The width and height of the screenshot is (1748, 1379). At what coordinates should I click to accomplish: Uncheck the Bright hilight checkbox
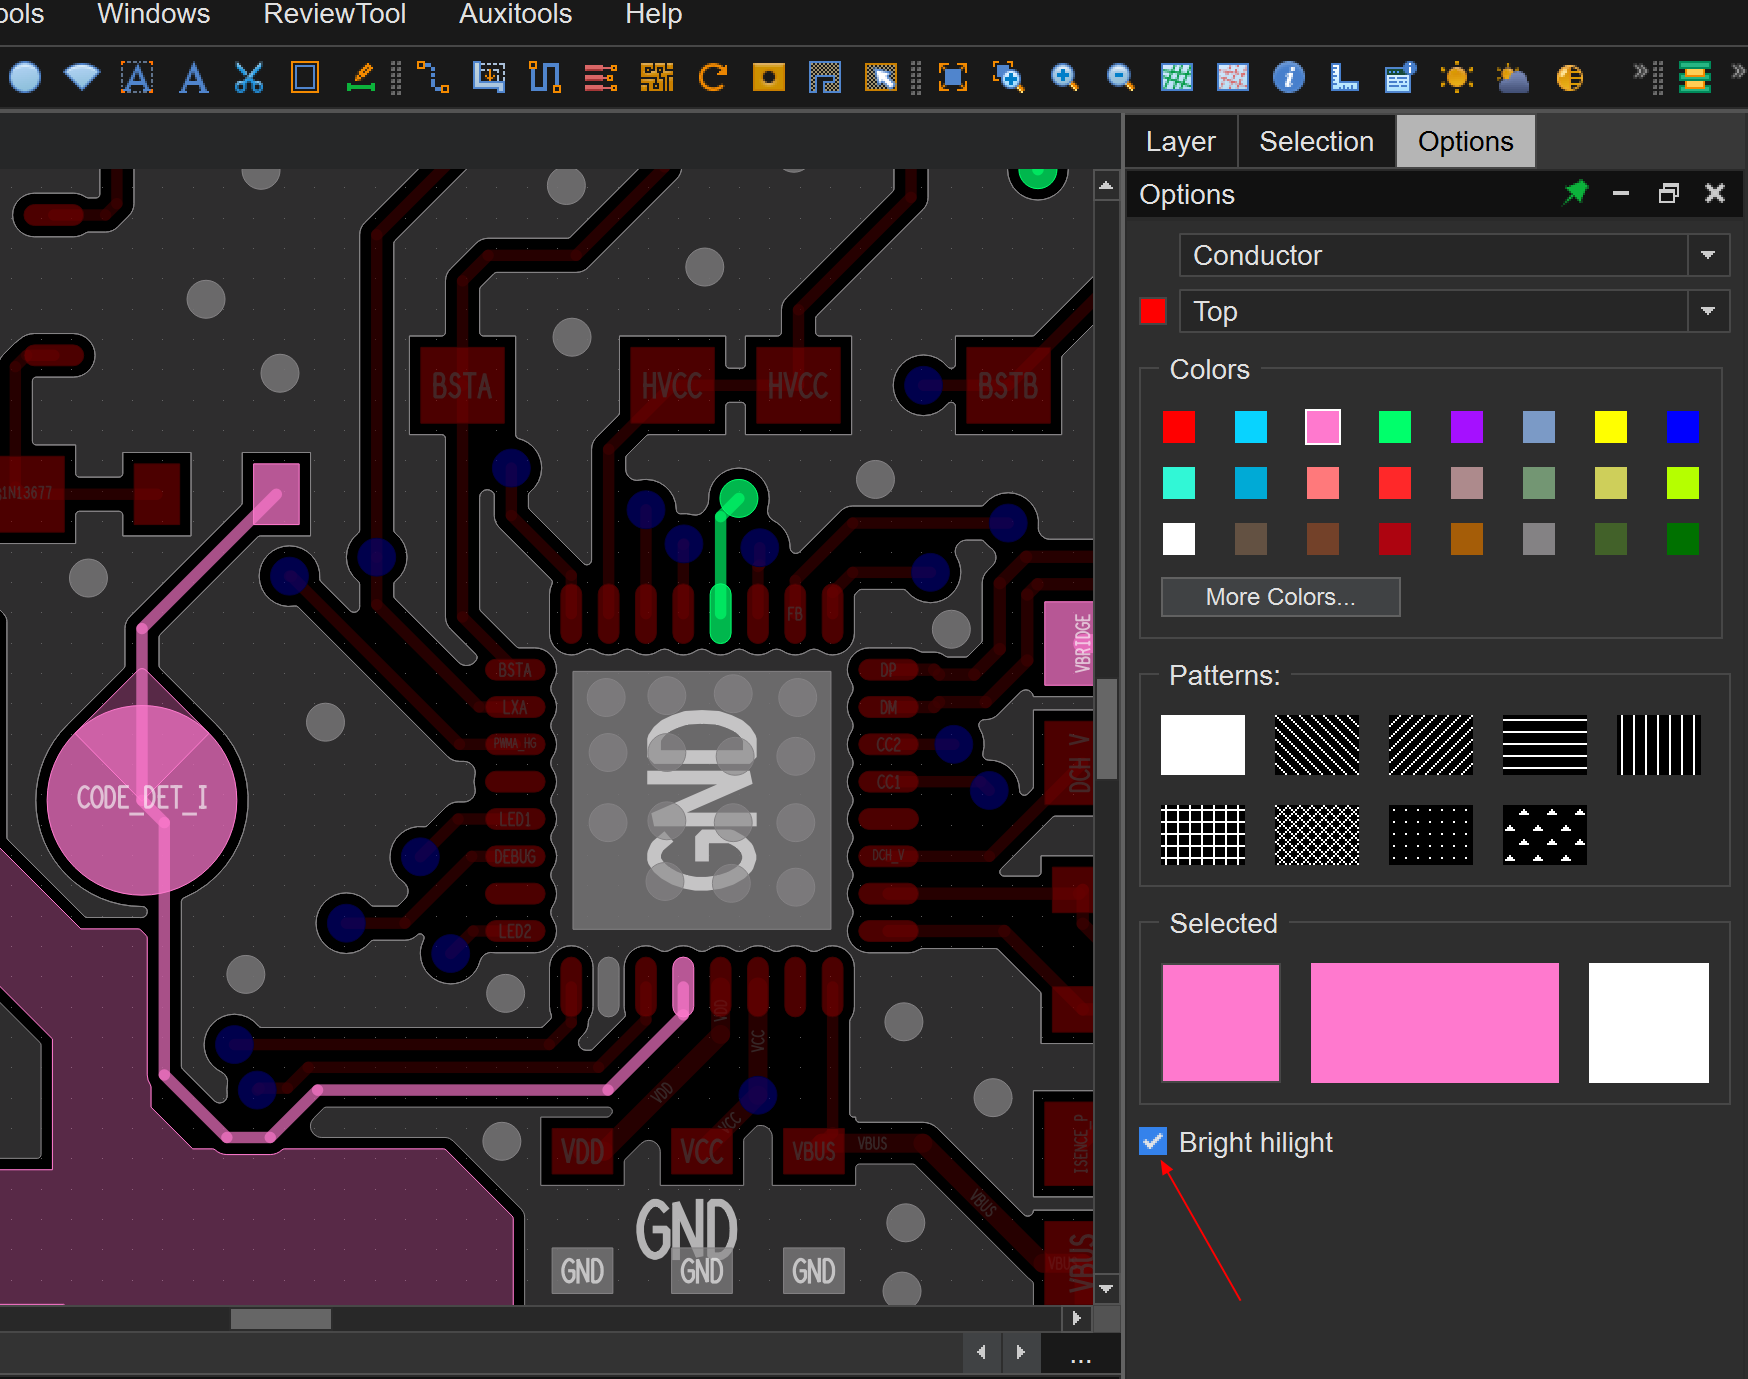1153,1141
